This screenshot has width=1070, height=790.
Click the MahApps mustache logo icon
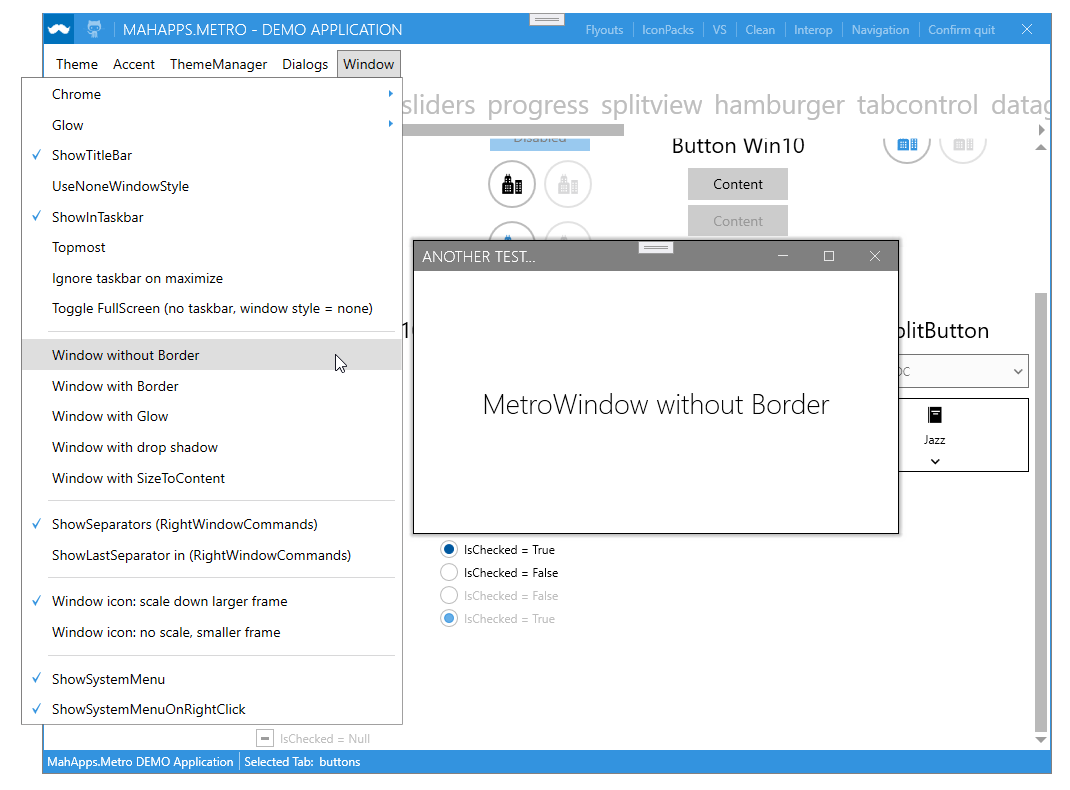[x=58, y=29]
